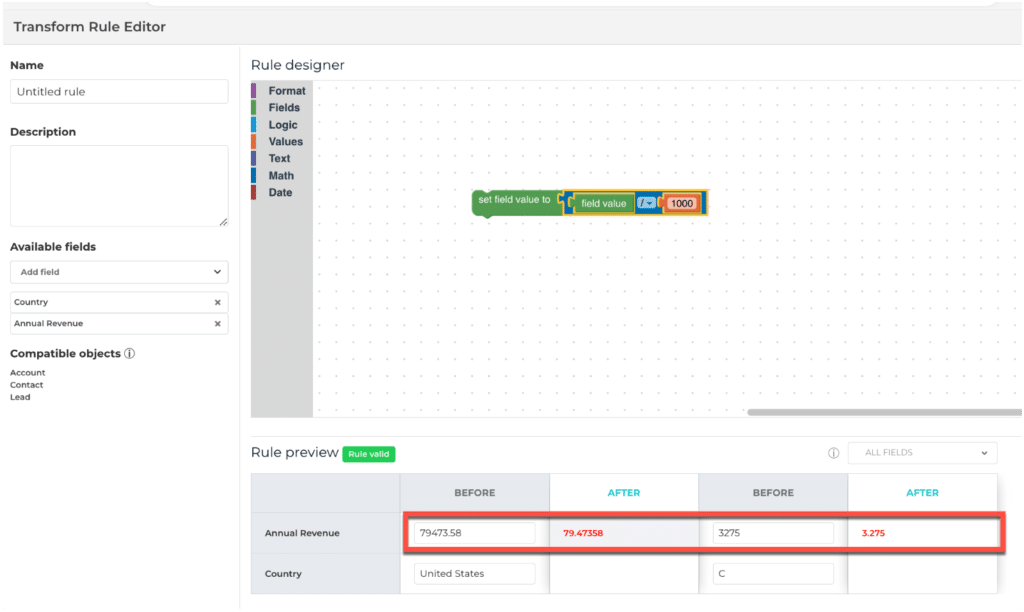Viewport: 1024px width, 612px height.
Task: Click the rule Name input field
Action: tap(119, 92)
